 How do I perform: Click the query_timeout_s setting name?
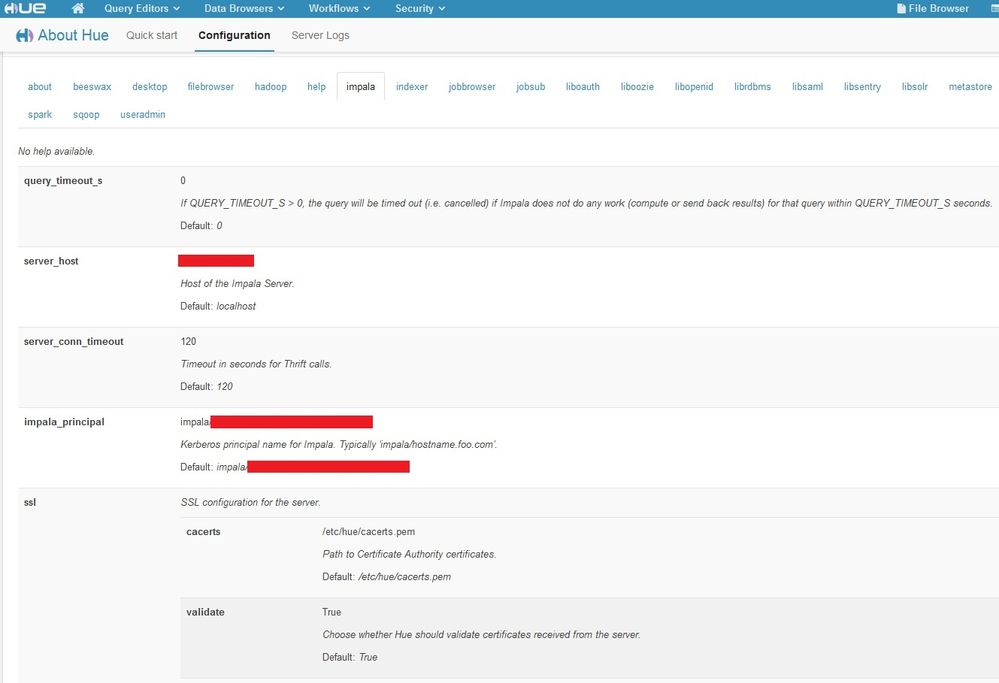coord(63,181)
